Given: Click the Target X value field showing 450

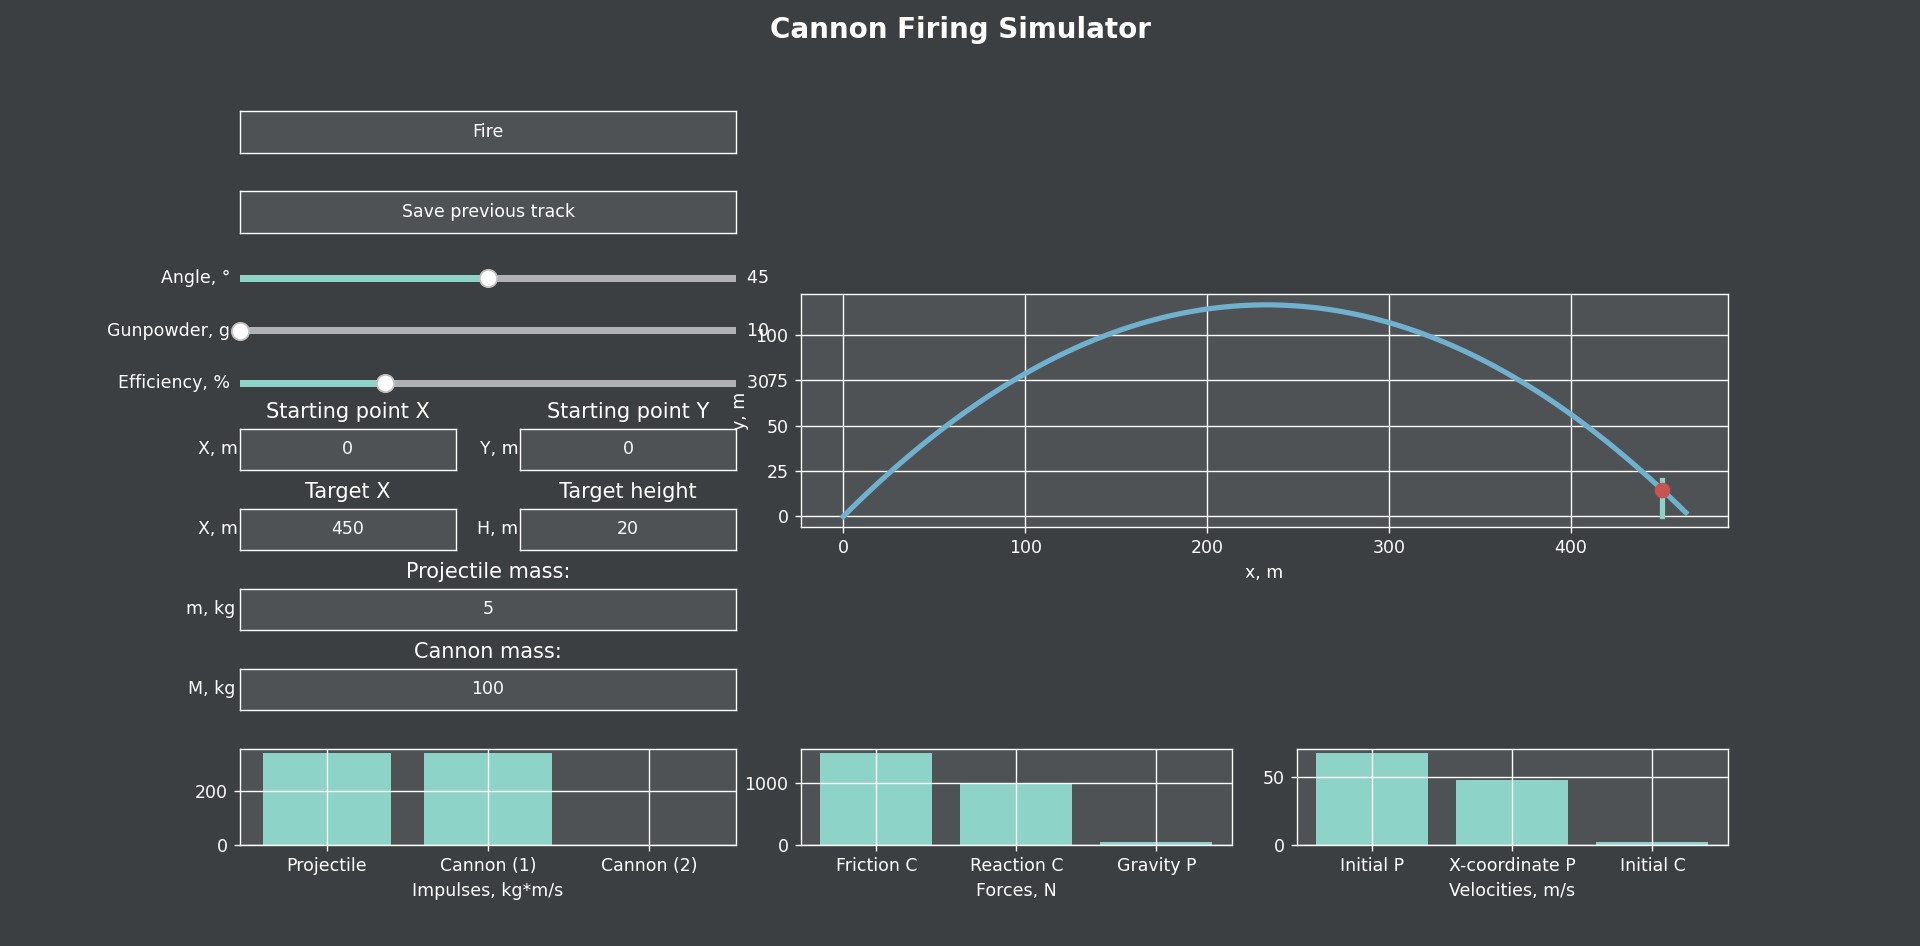Looking at the screenshot, I should coord(347,529).
